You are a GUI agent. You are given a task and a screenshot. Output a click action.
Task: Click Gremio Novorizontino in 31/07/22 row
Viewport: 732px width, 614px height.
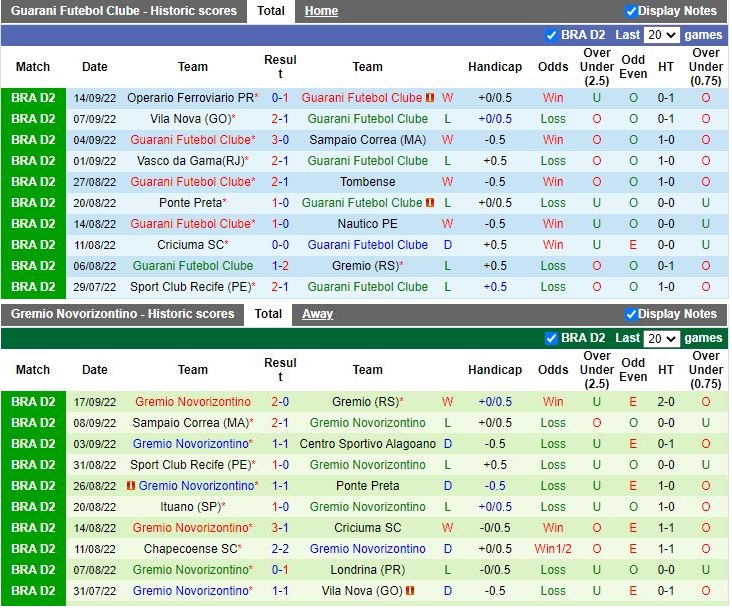click(x=190, y=591)
